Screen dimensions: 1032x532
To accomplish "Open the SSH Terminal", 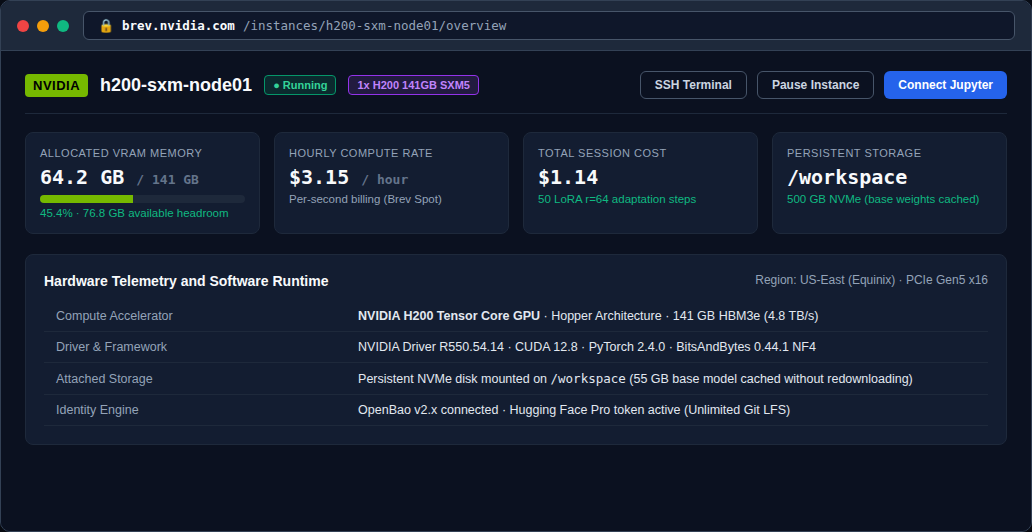I will click(x=693, y=85).
